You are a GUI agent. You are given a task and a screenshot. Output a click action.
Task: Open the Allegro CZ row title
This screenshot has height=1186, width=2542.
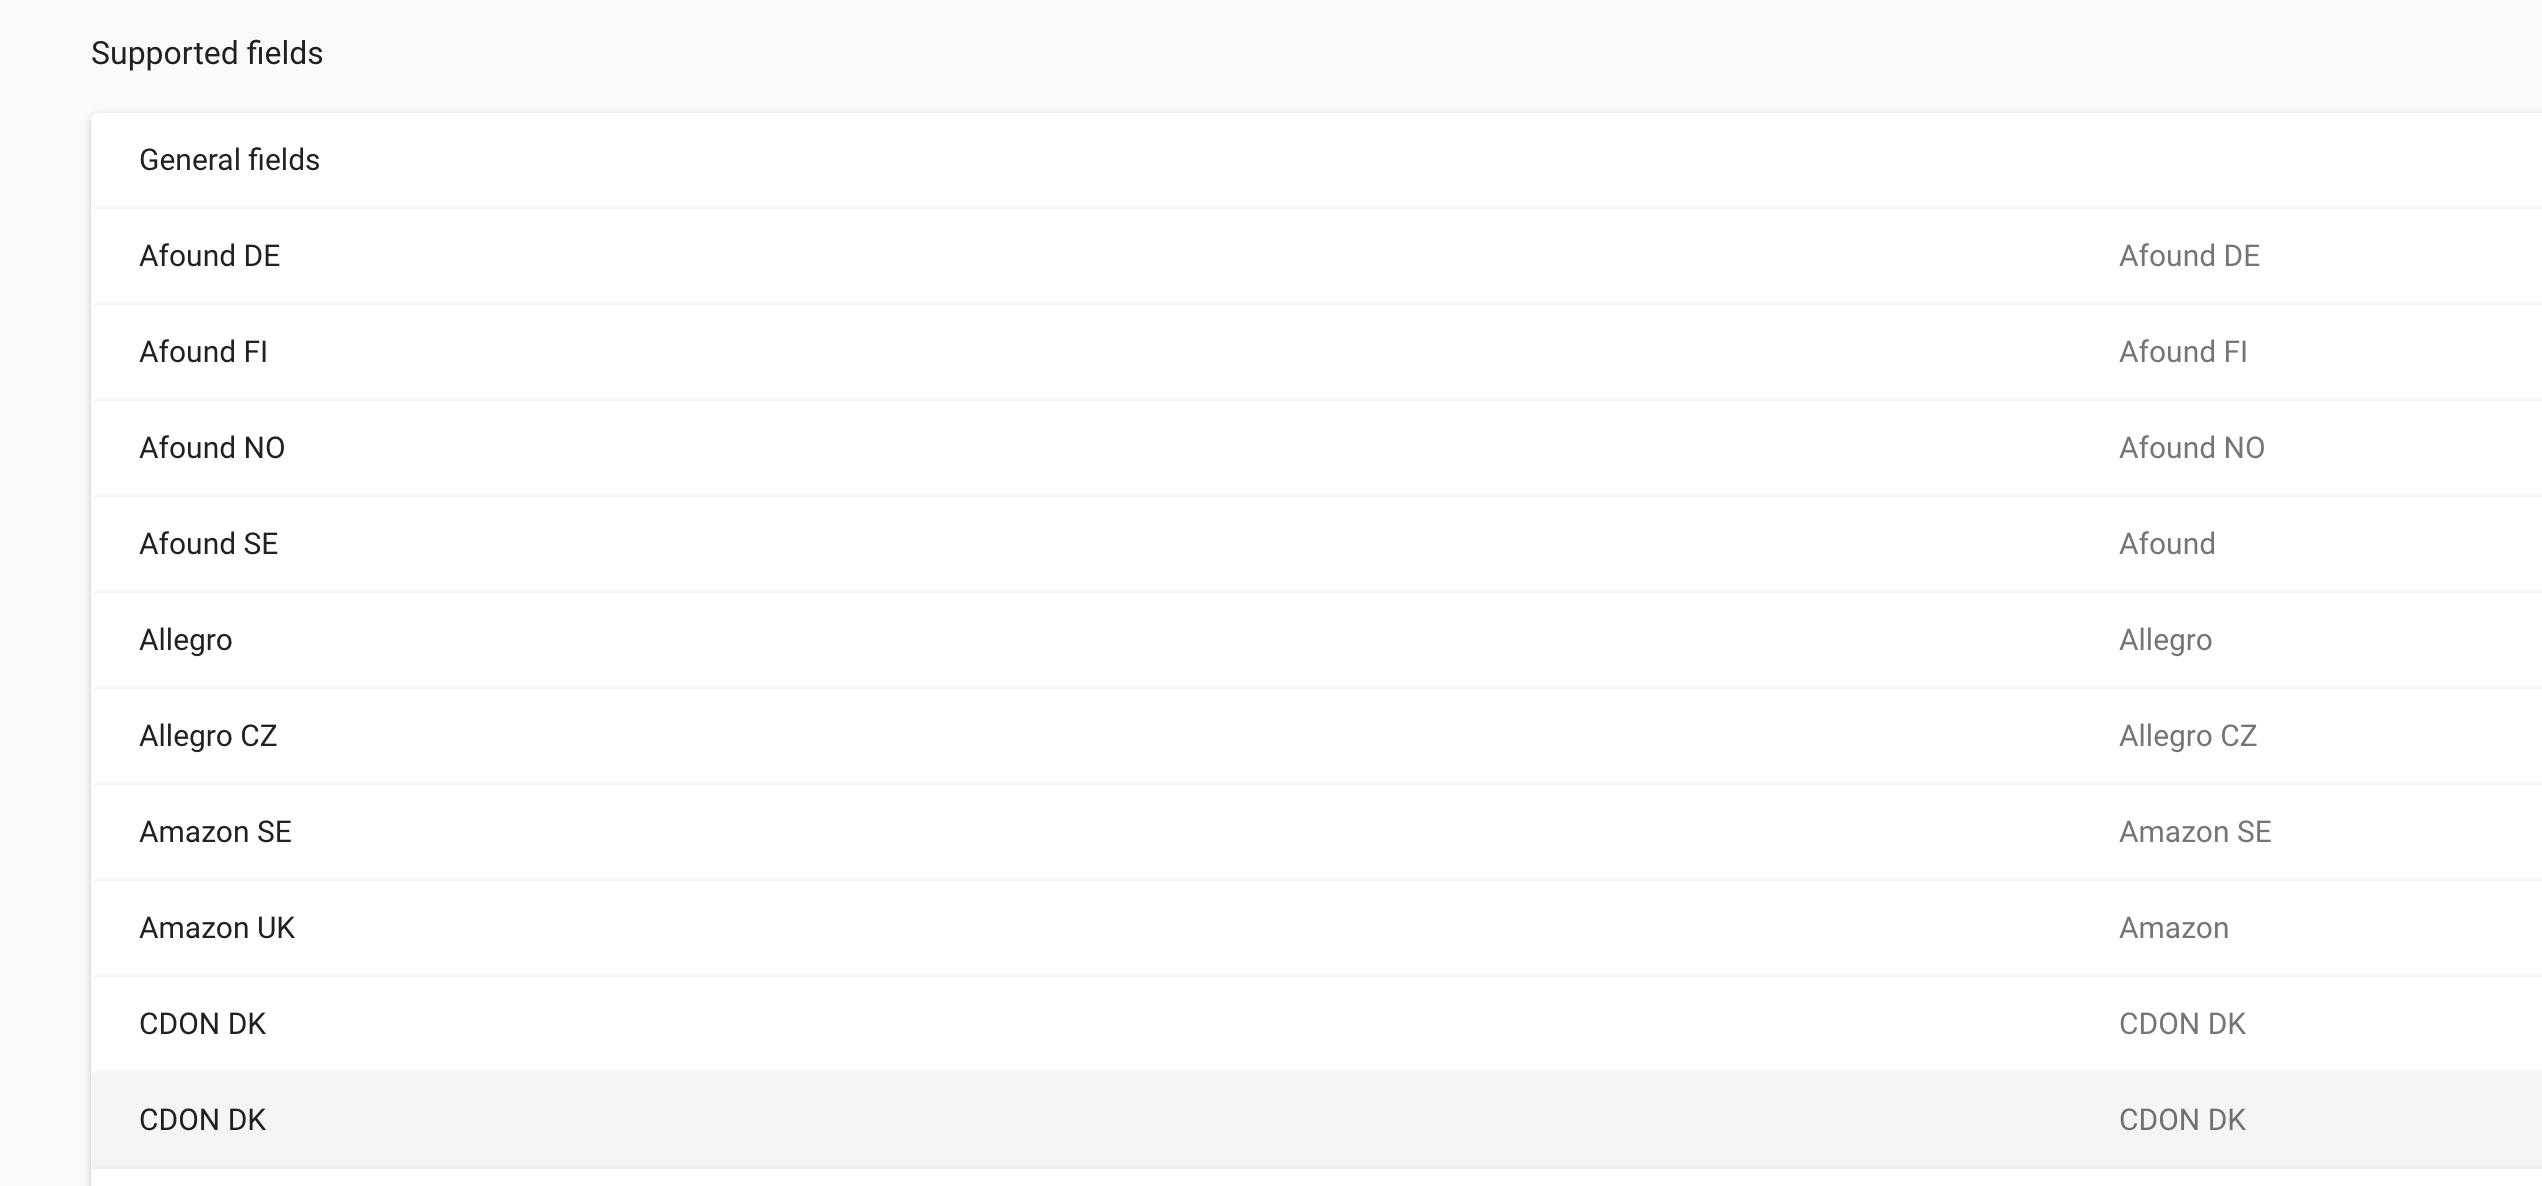[208, 736]
